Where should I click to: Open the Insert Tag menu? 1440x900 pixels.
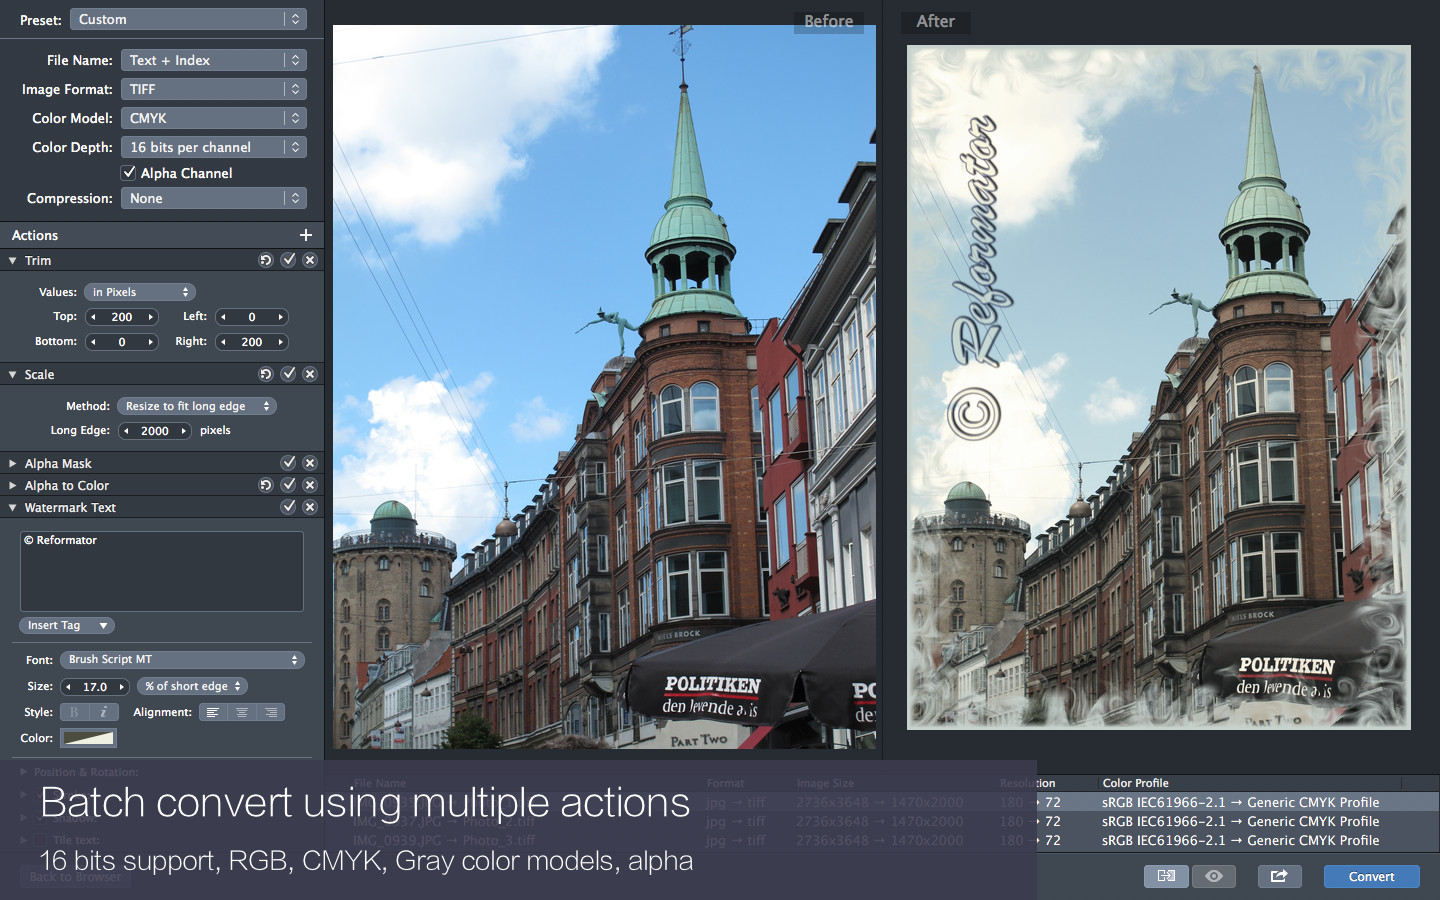click(x=66, y=625)
